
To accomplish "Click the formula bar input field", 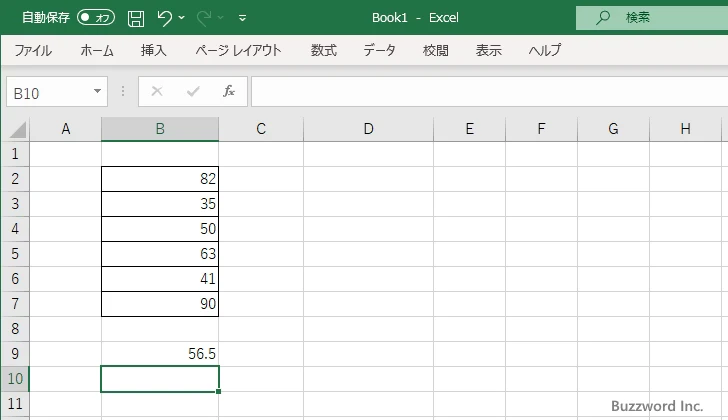I will point(480,92).
